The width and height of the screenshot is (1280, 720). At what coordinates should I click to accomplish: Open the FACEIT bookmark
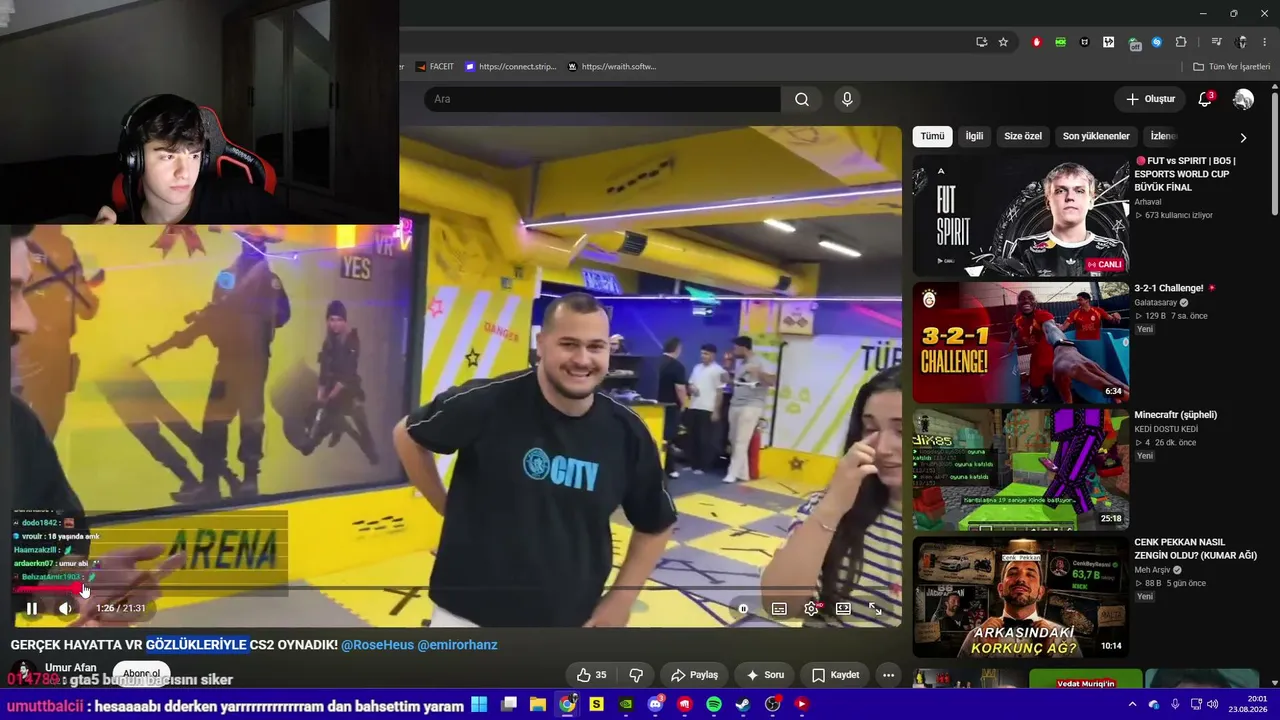(434, 67)
